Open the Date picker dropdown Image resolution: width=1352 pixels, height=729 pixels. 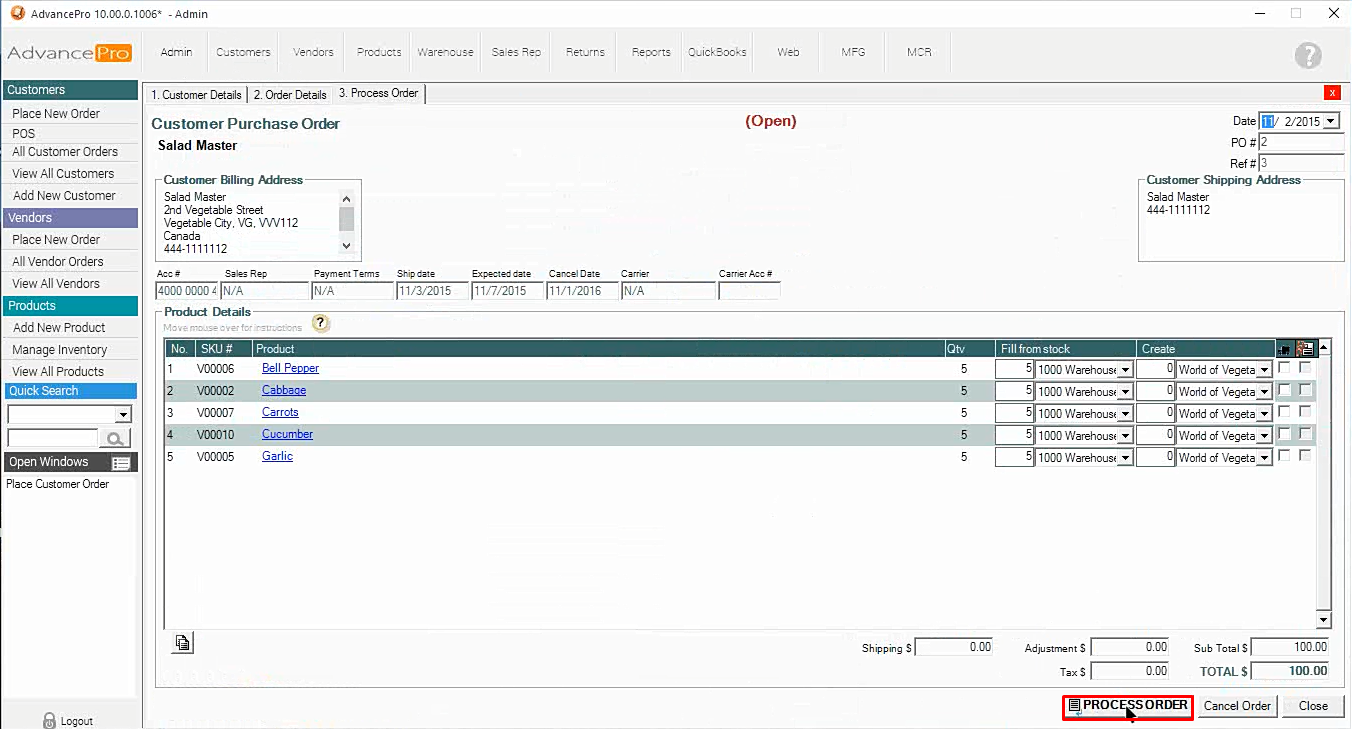(x=1330, y=121)
